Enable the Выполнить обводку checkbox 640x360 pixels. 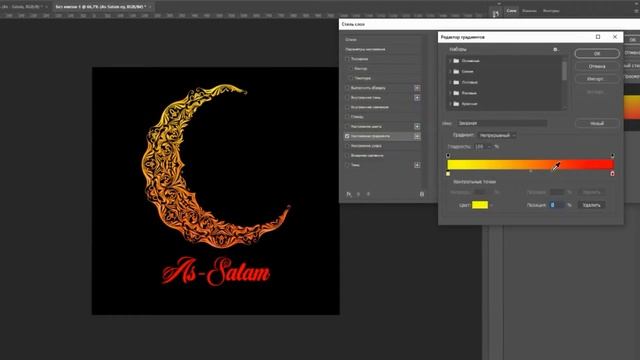click(347, 88)
